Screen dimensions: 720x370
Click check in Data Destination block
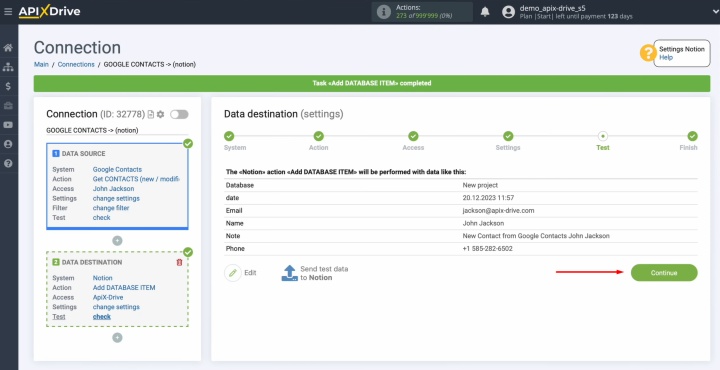tap(101, 317)
